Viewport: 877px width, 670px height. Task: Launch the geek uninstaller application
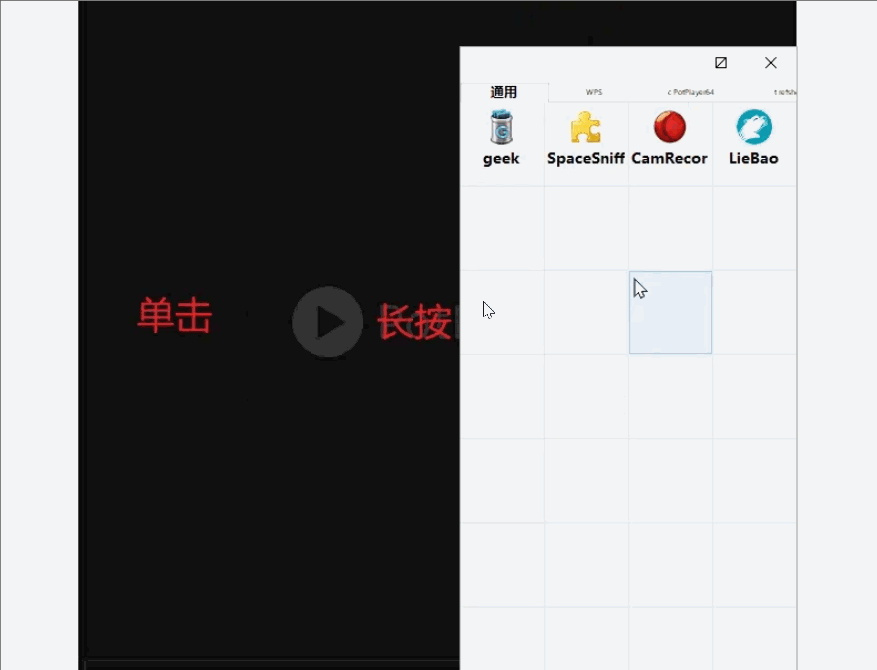[x=501, y=135]
